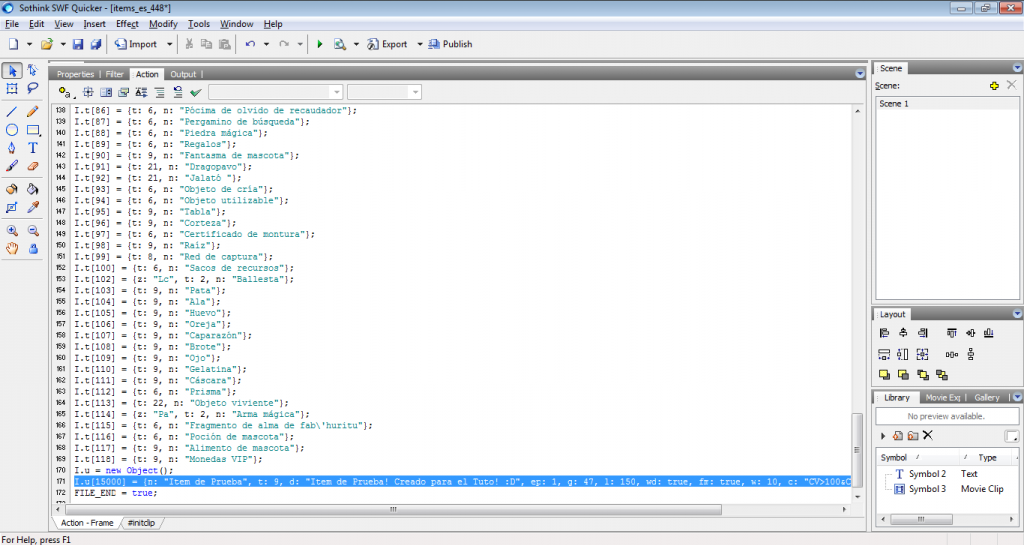Select the Line drawing tool
This screenshot has width=1024, height=545.
pyautogui.click(x=12, y=112)
